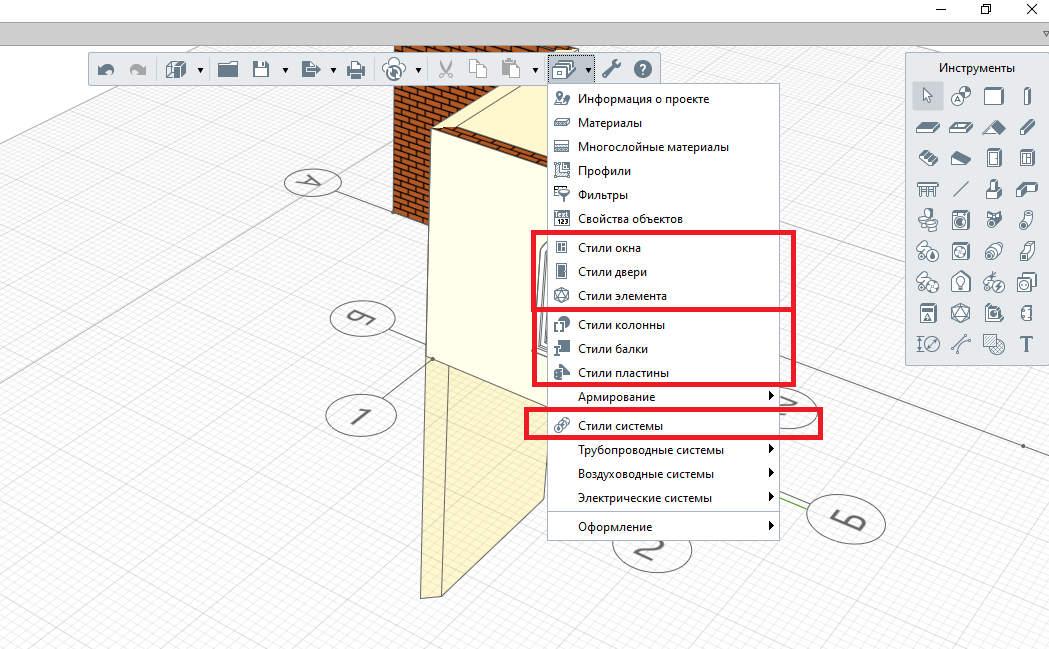Click the axis bubble labeled 1
Image resolution: width=1049 pixels, height=649 pixels.
[361, 415]
